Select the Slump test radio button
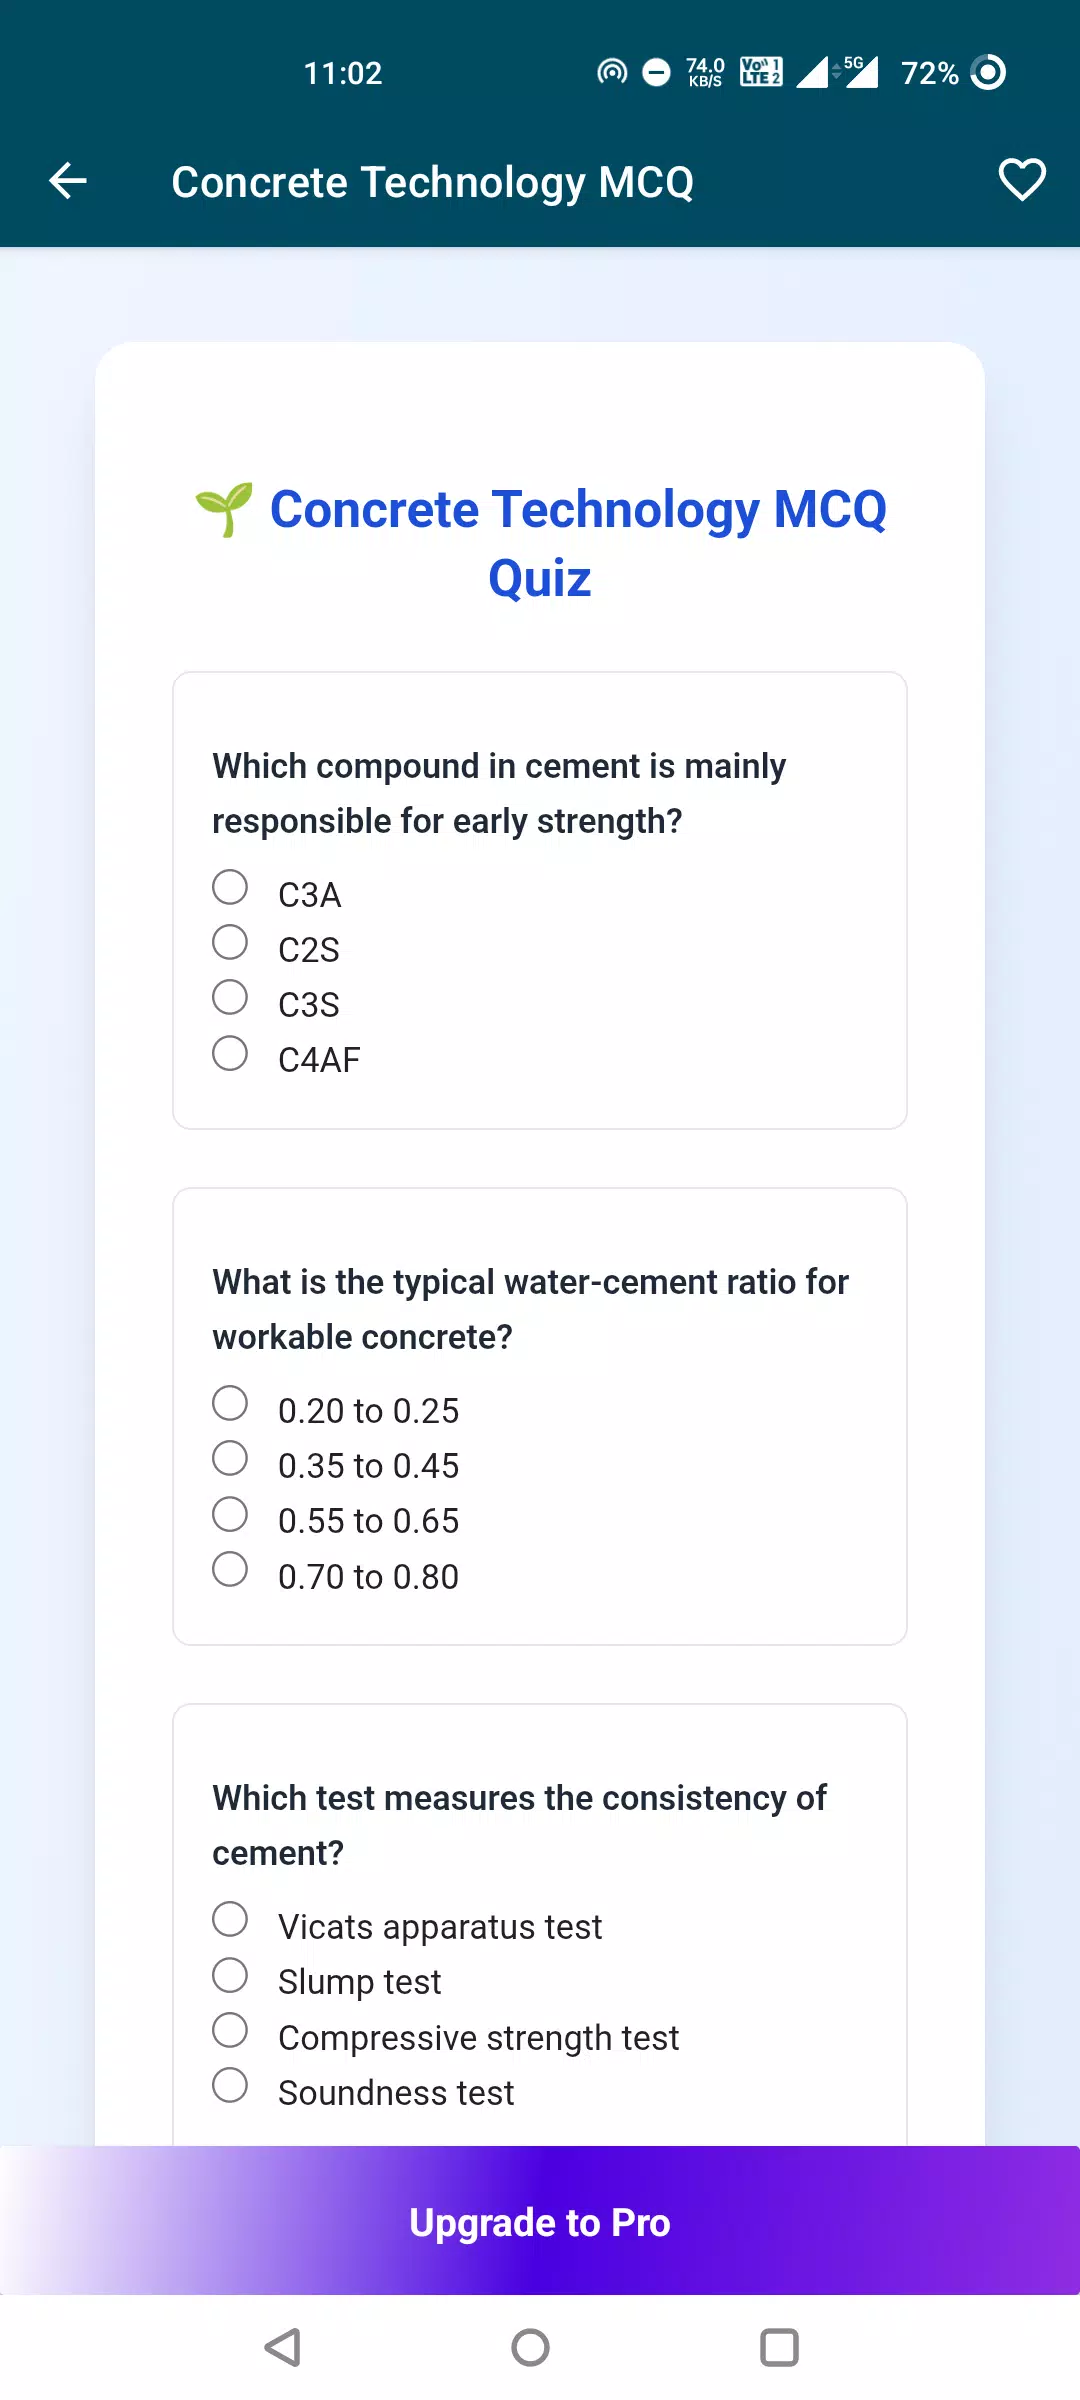 [x=230, y=1975]
